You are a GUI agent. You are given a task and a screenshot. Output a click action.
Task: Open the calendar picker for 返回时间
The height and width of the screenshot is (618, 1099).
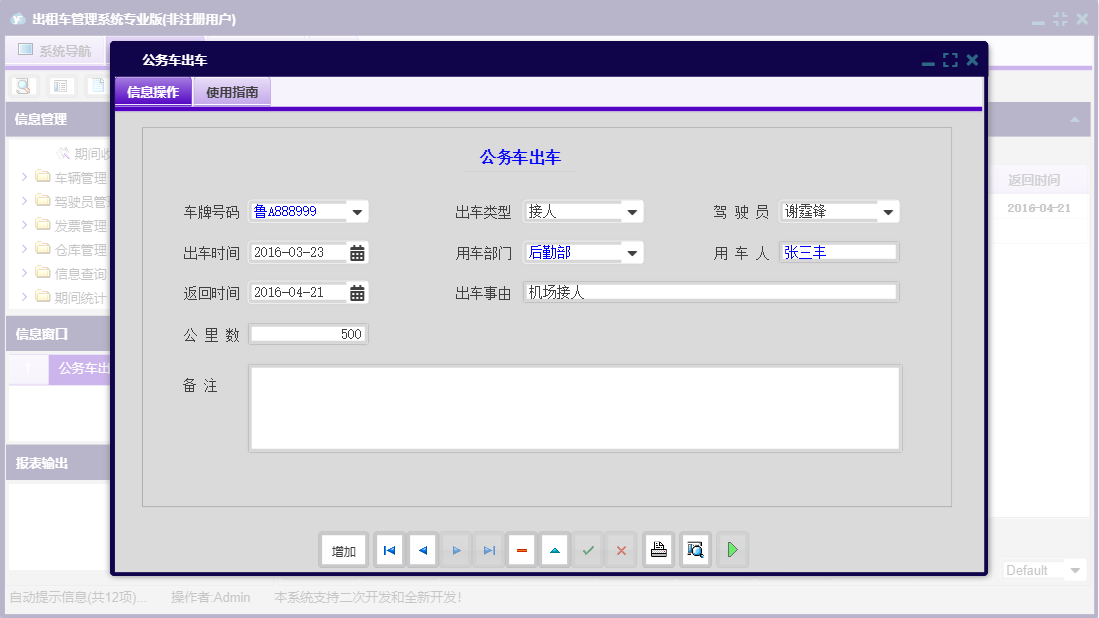[357, 291]
